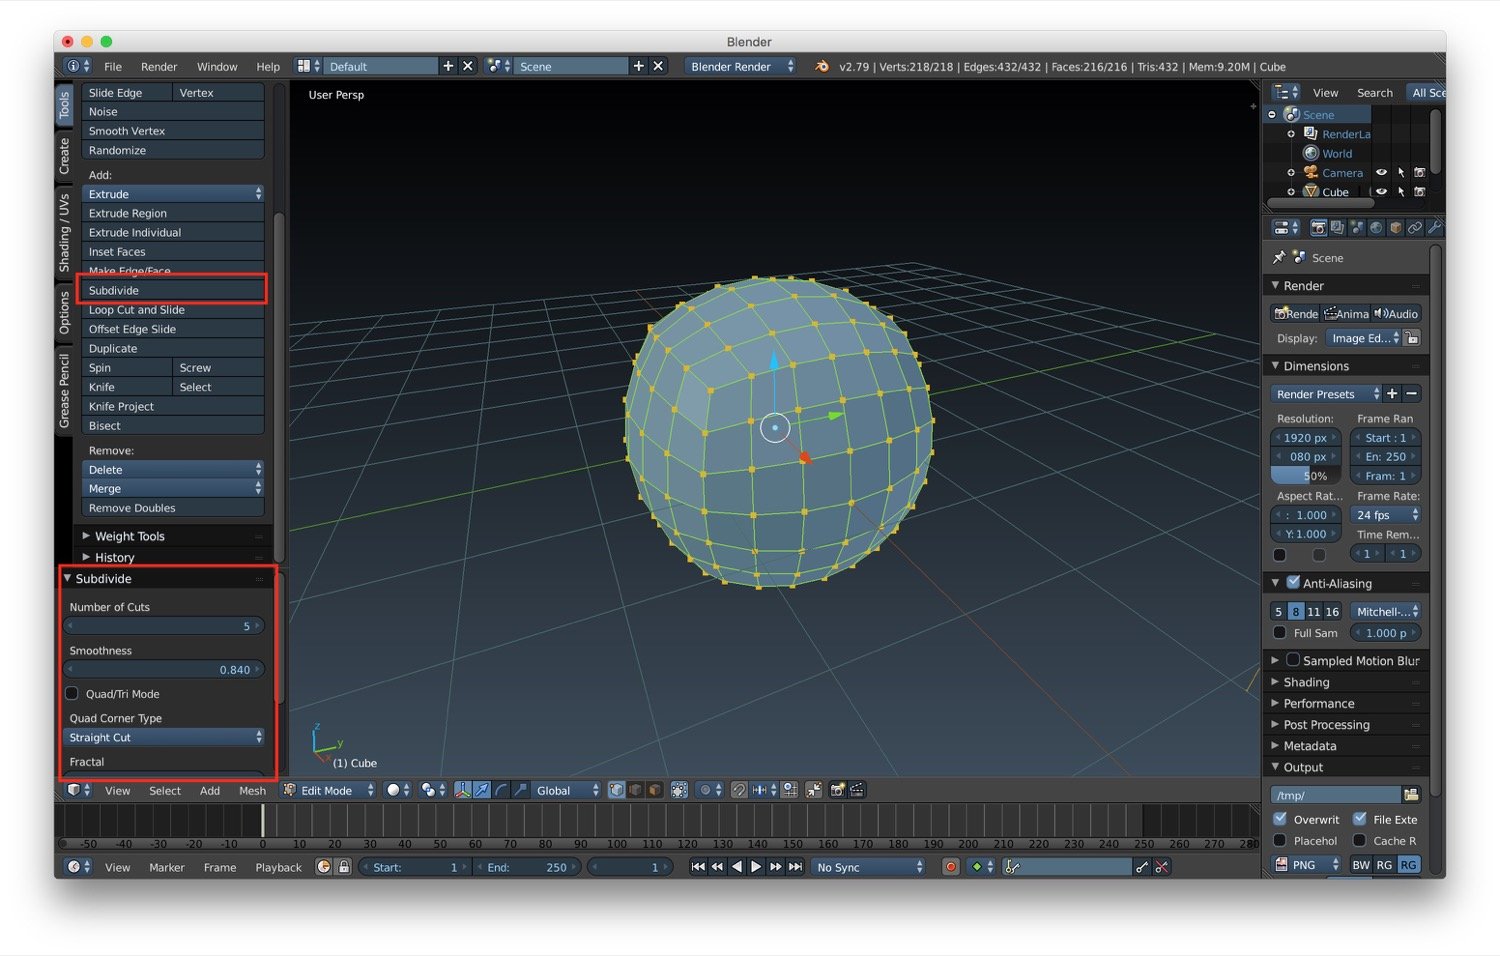Click the output folder browse icon
The width and height of the screenshot is (1500, 956).
tap(1411, 795)
